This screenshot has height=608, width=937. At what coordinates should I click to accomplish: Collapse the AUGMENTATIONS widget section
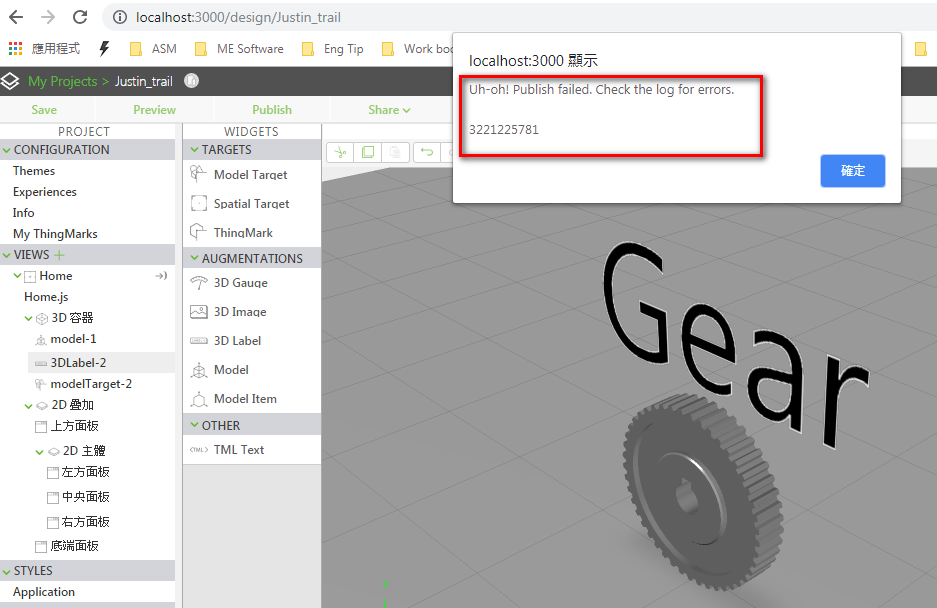tap(195, 257)
